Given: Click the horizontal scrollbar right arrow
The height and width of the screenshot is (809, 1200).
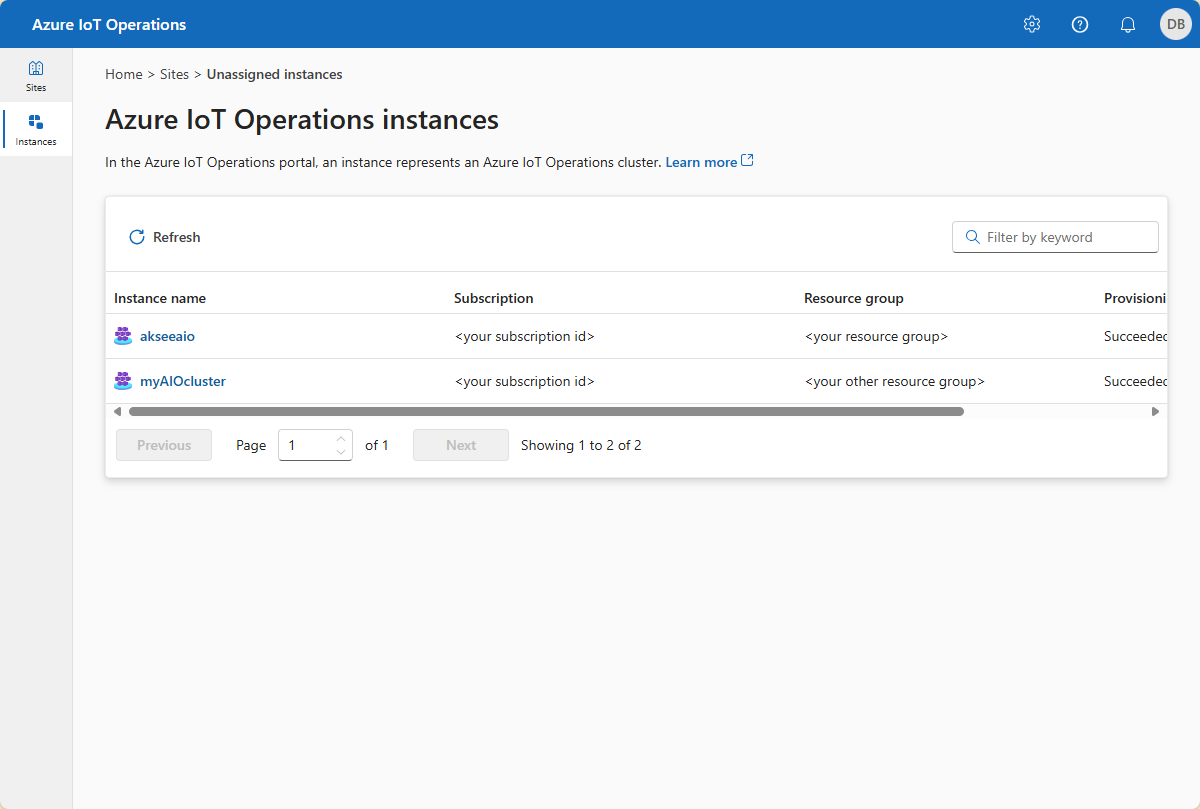Looking at the screenshot, I should [x=1155, y=411].
